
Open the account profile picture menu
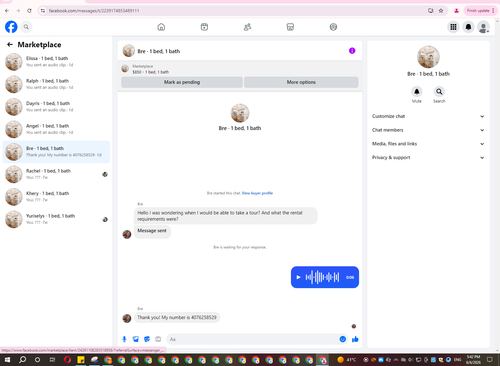coord(483,27)
